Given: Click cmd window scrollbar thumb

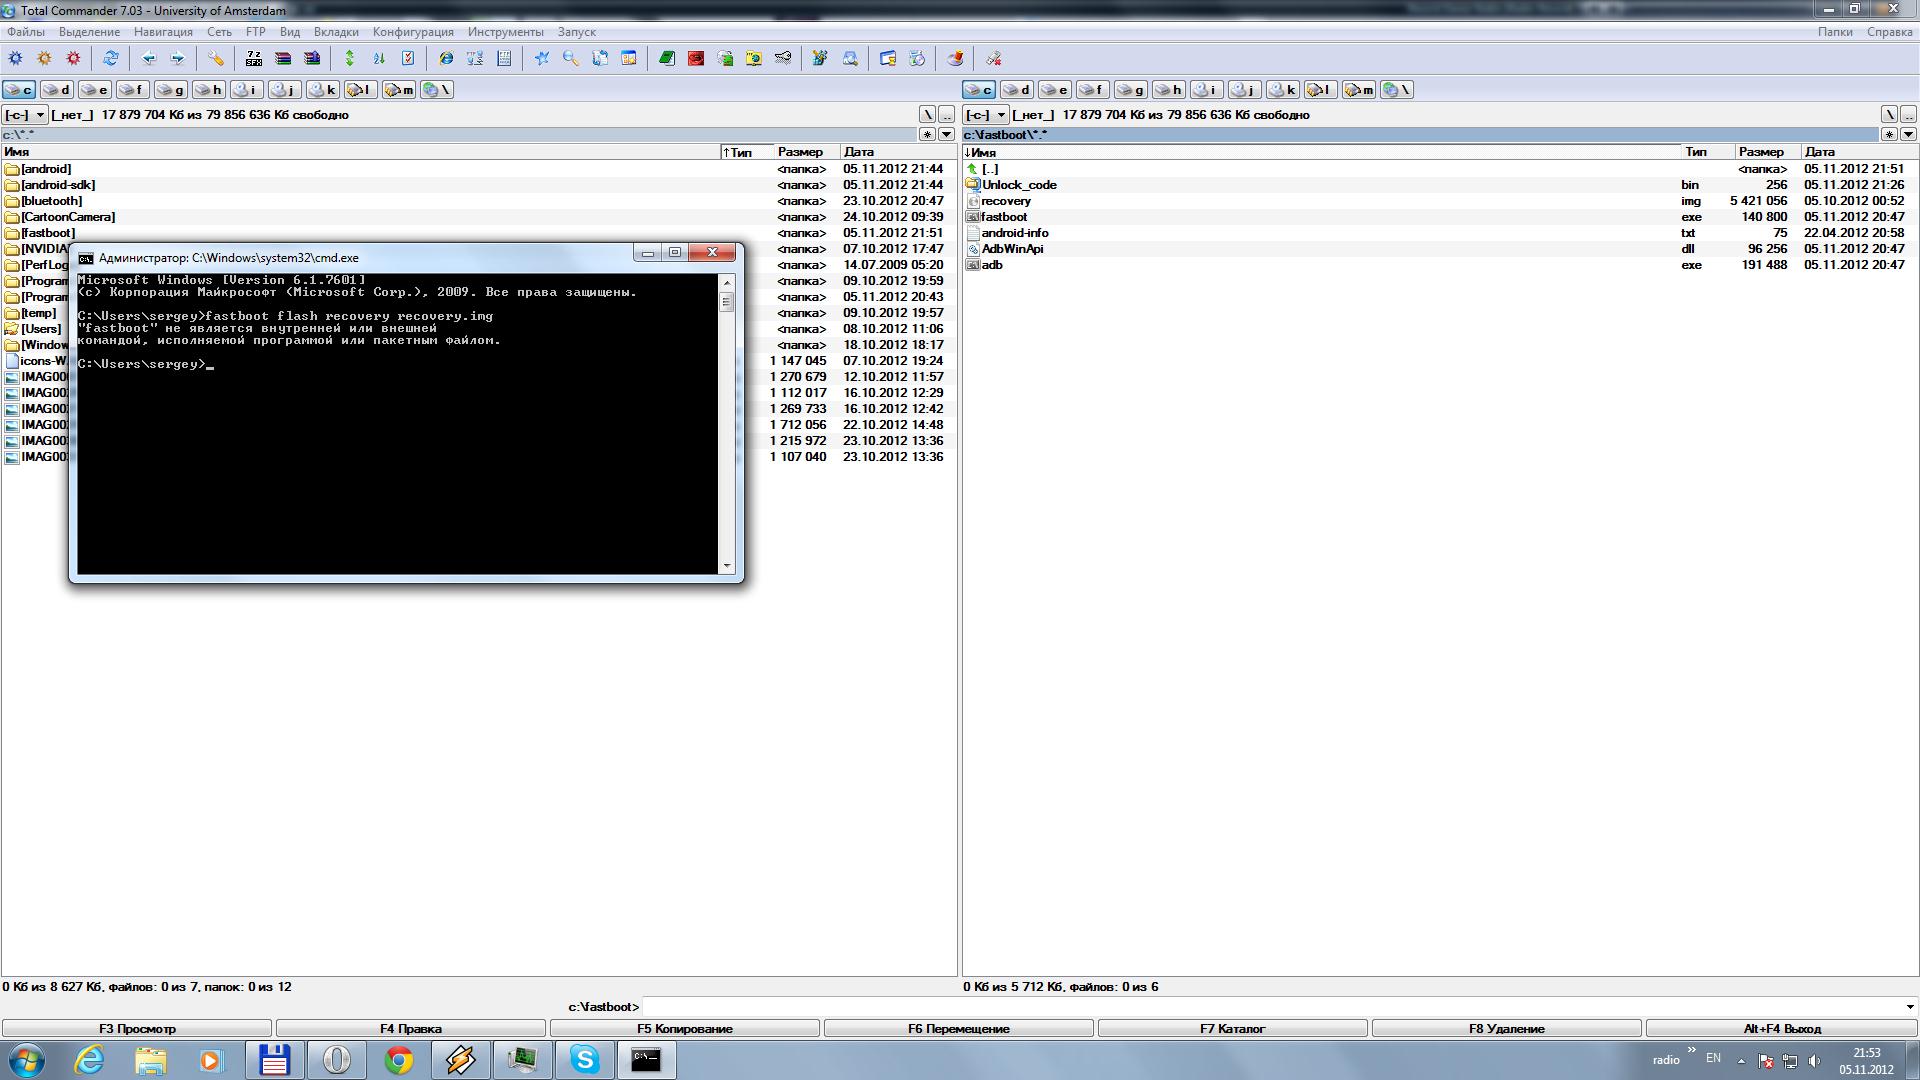Looking at the screenshot, I should (x=727, y=302).
